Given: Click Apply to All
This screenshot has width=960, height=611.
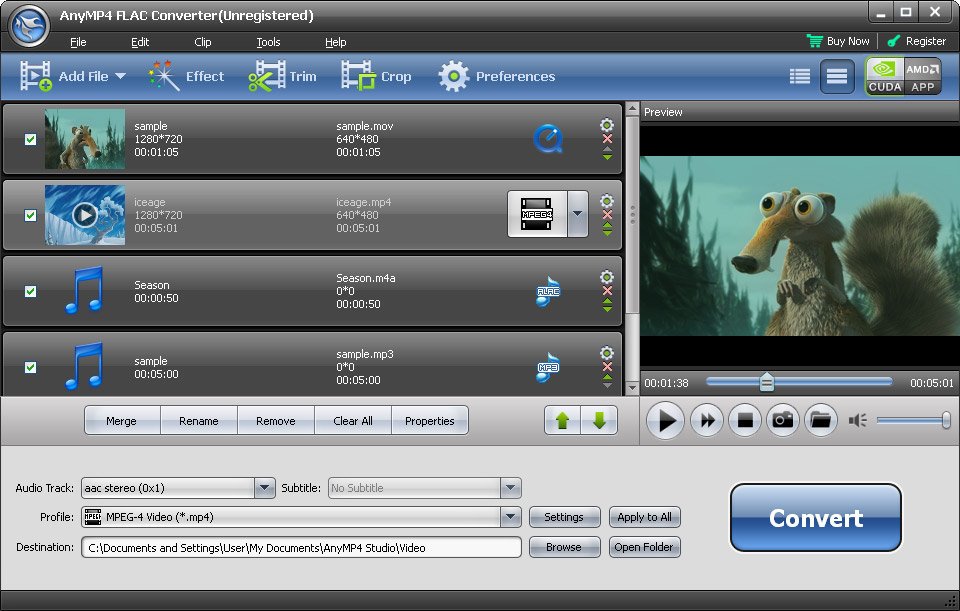Looking at the screenshot, I should pyautogui.click(x=644, y=517).
